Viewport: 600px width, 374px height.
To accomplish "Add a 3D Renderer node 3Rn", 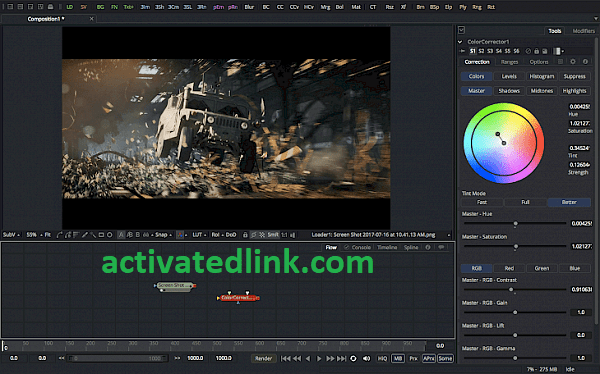I will [202, 7].
